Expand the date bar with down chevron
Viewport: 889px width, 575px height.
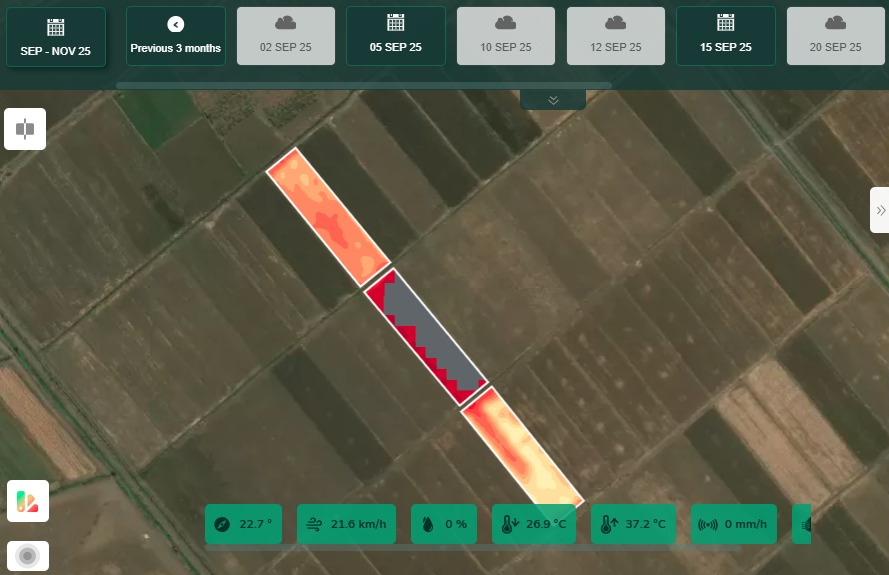553,100
